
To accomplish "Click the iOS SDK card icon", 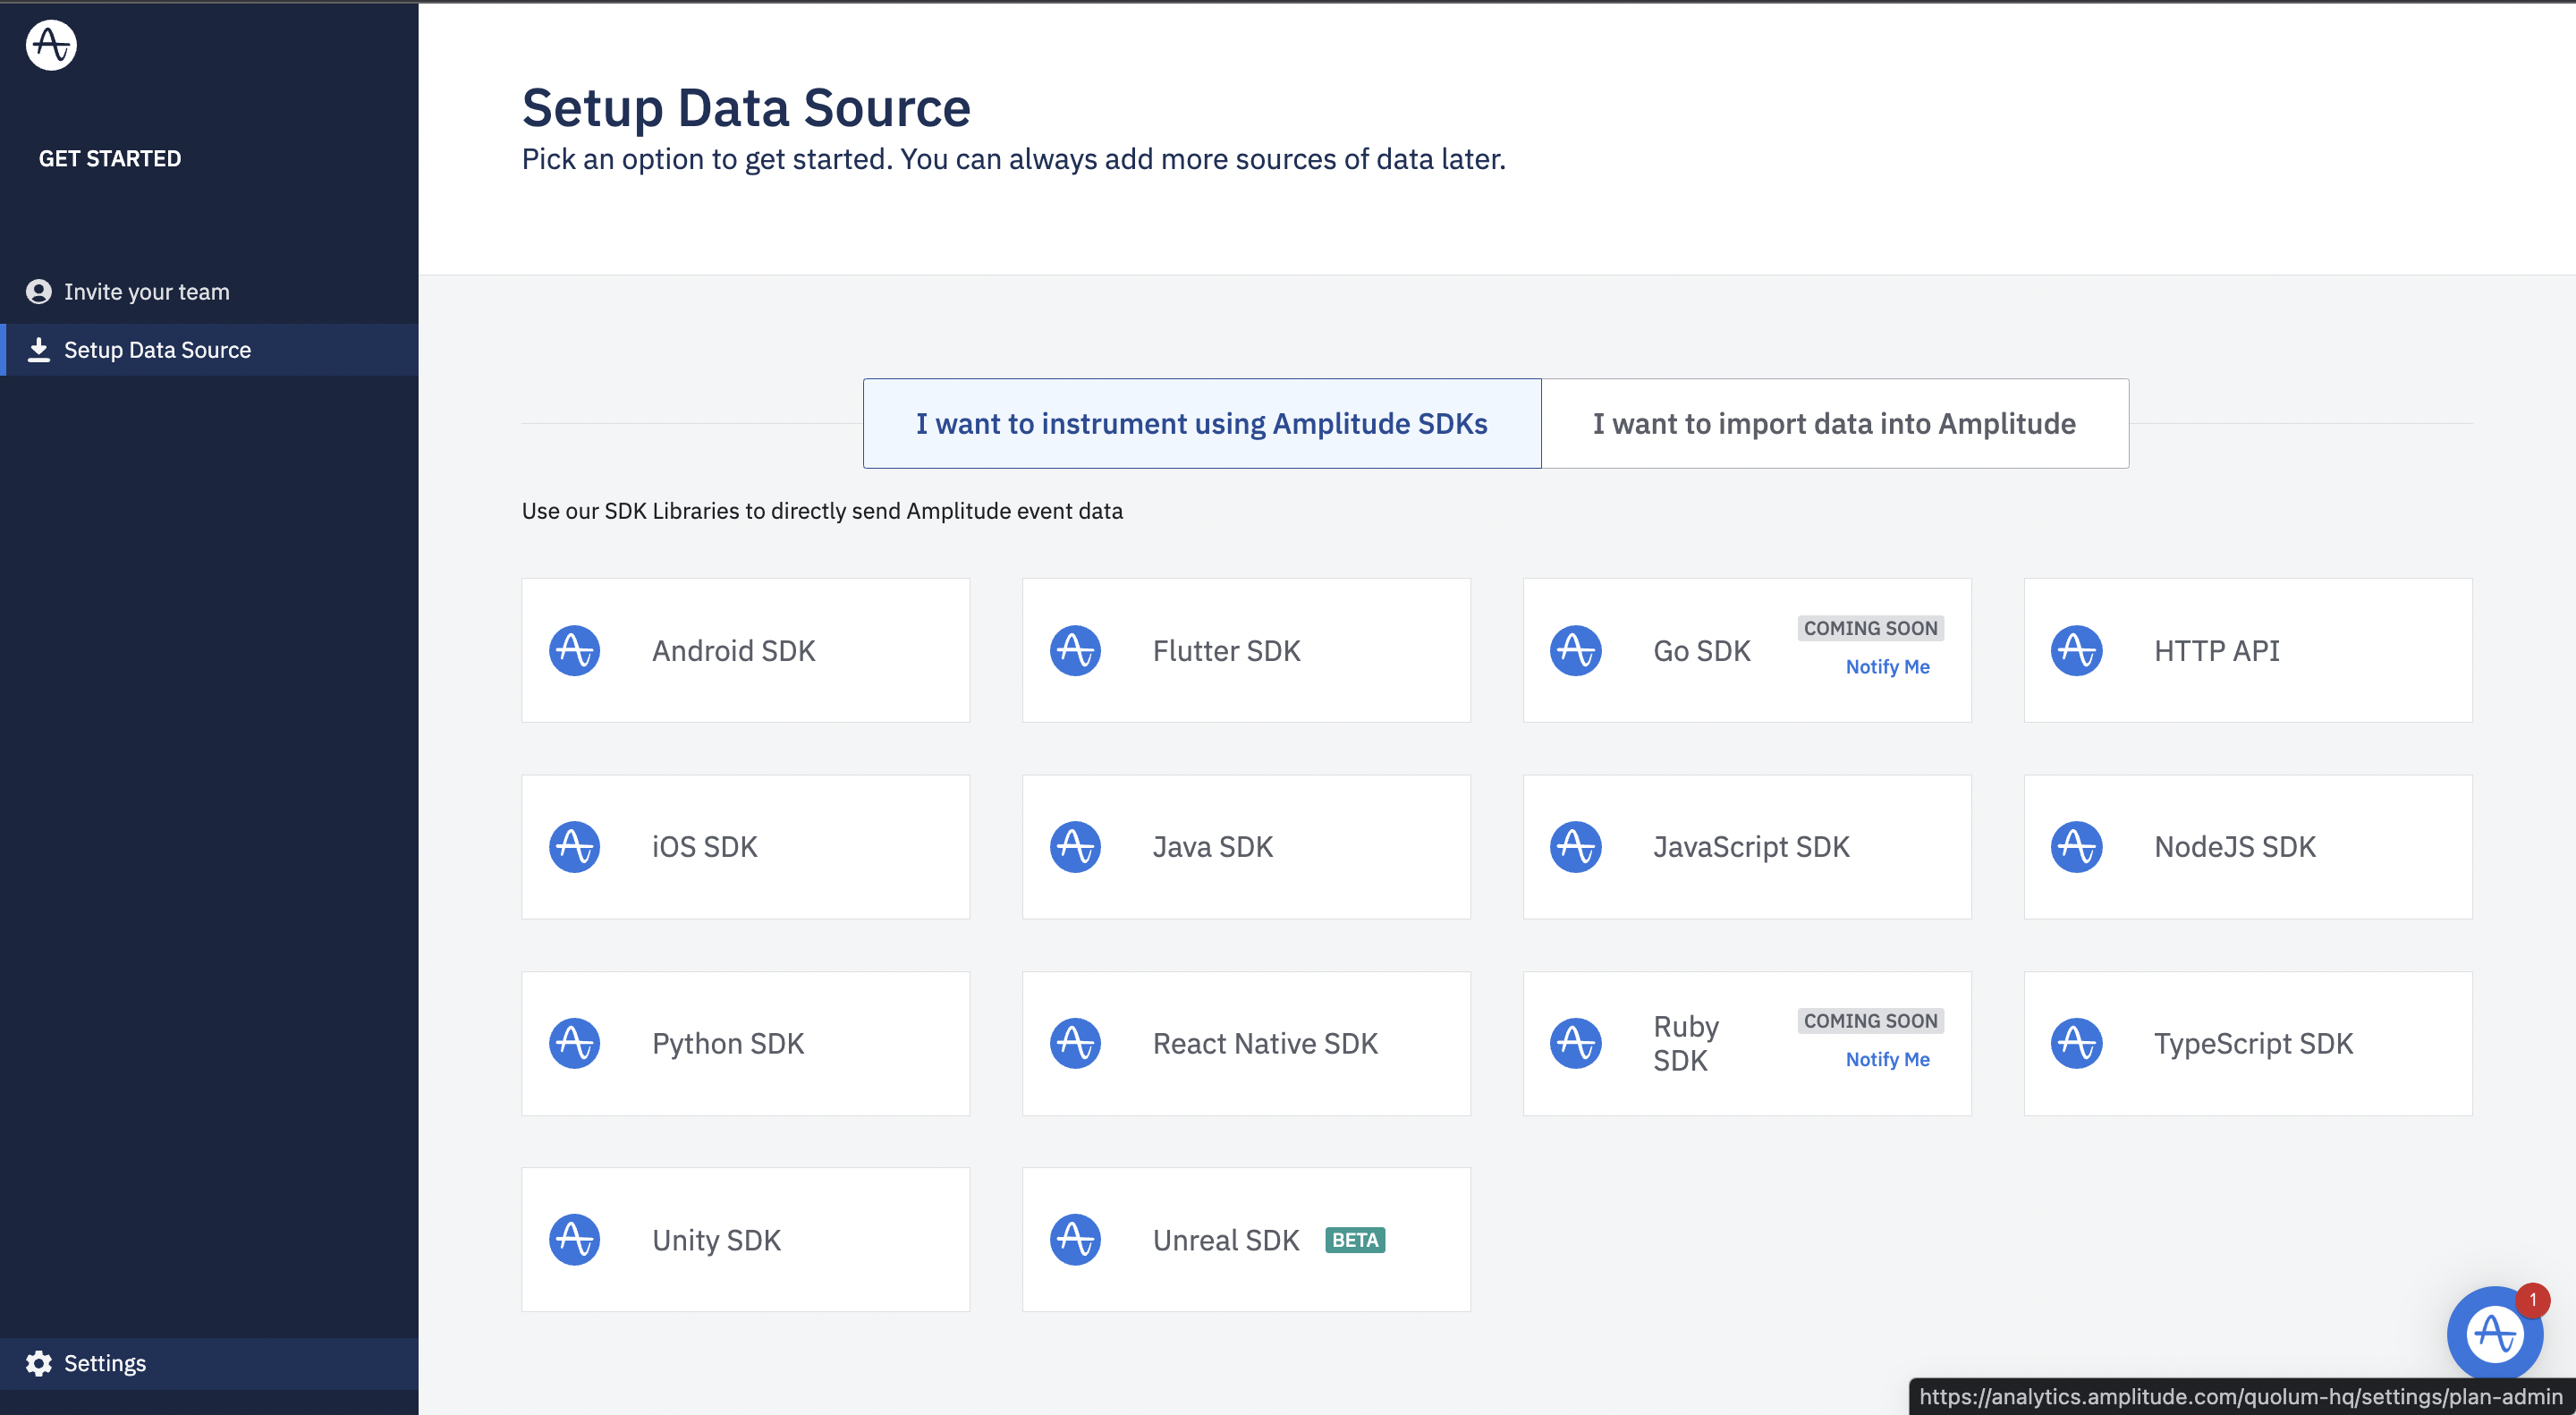I will (575, 847).
